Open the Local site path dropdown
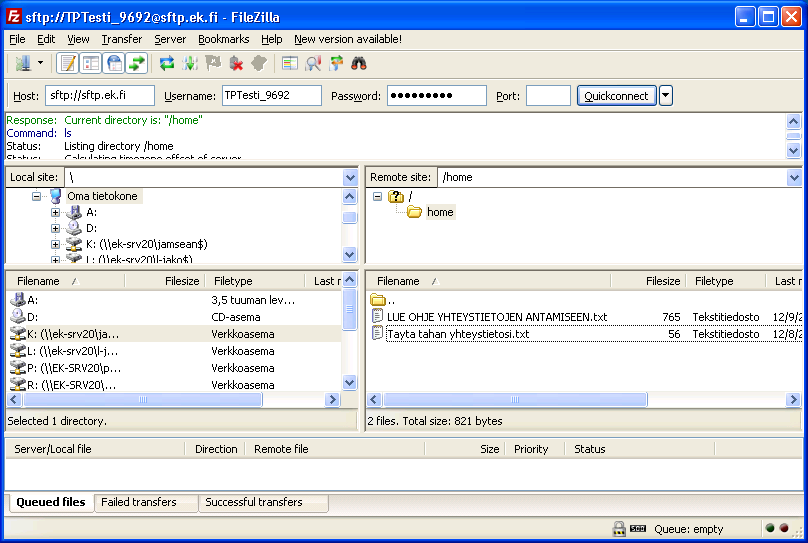 click(350, 178)
